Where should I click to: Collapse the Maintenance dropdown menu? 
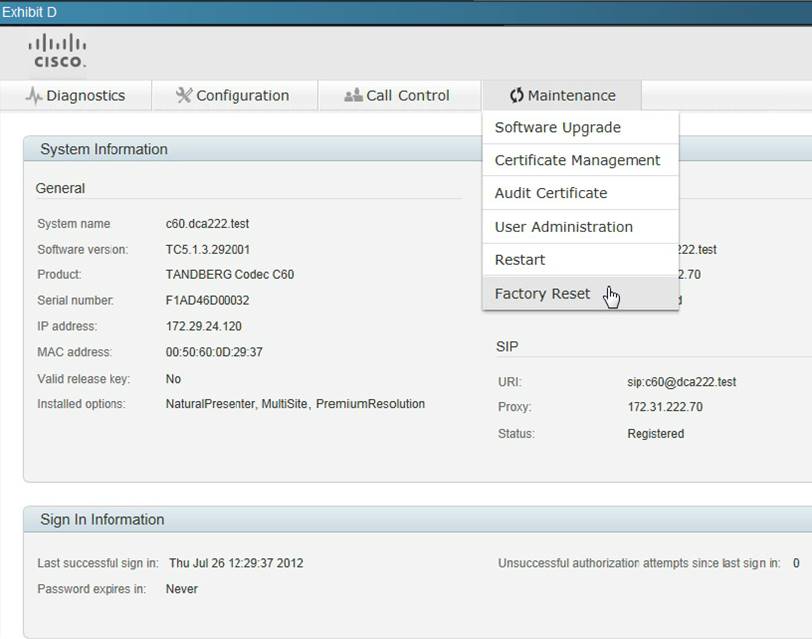pos(562,96)
